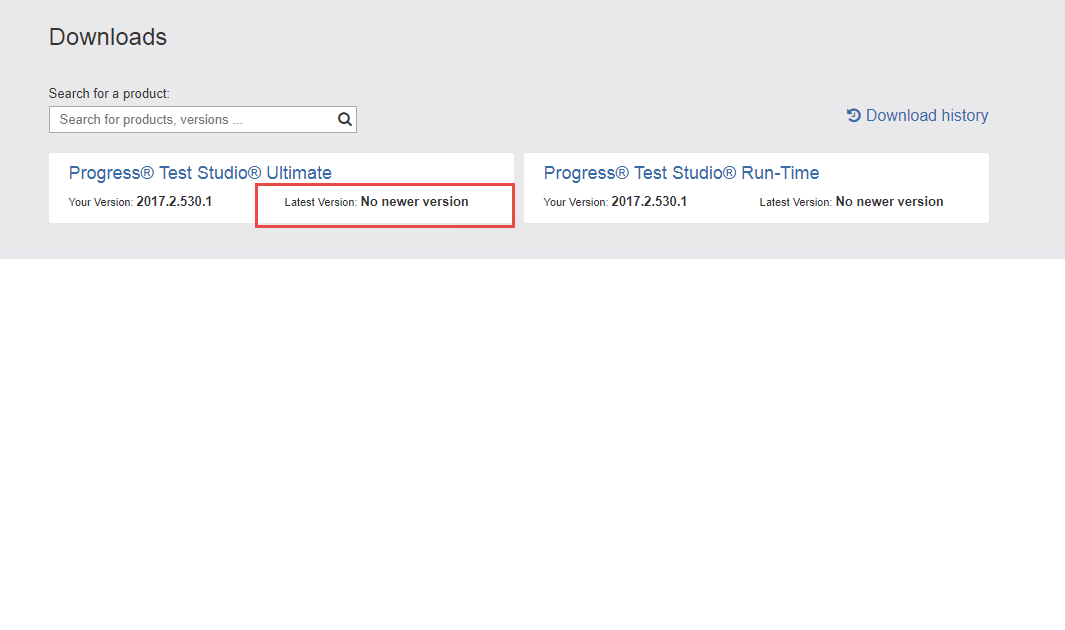This screenshot has width=1065, height=630.
Task: Click 'No newer version' in Run-Time card
Action: click(889, 201)
